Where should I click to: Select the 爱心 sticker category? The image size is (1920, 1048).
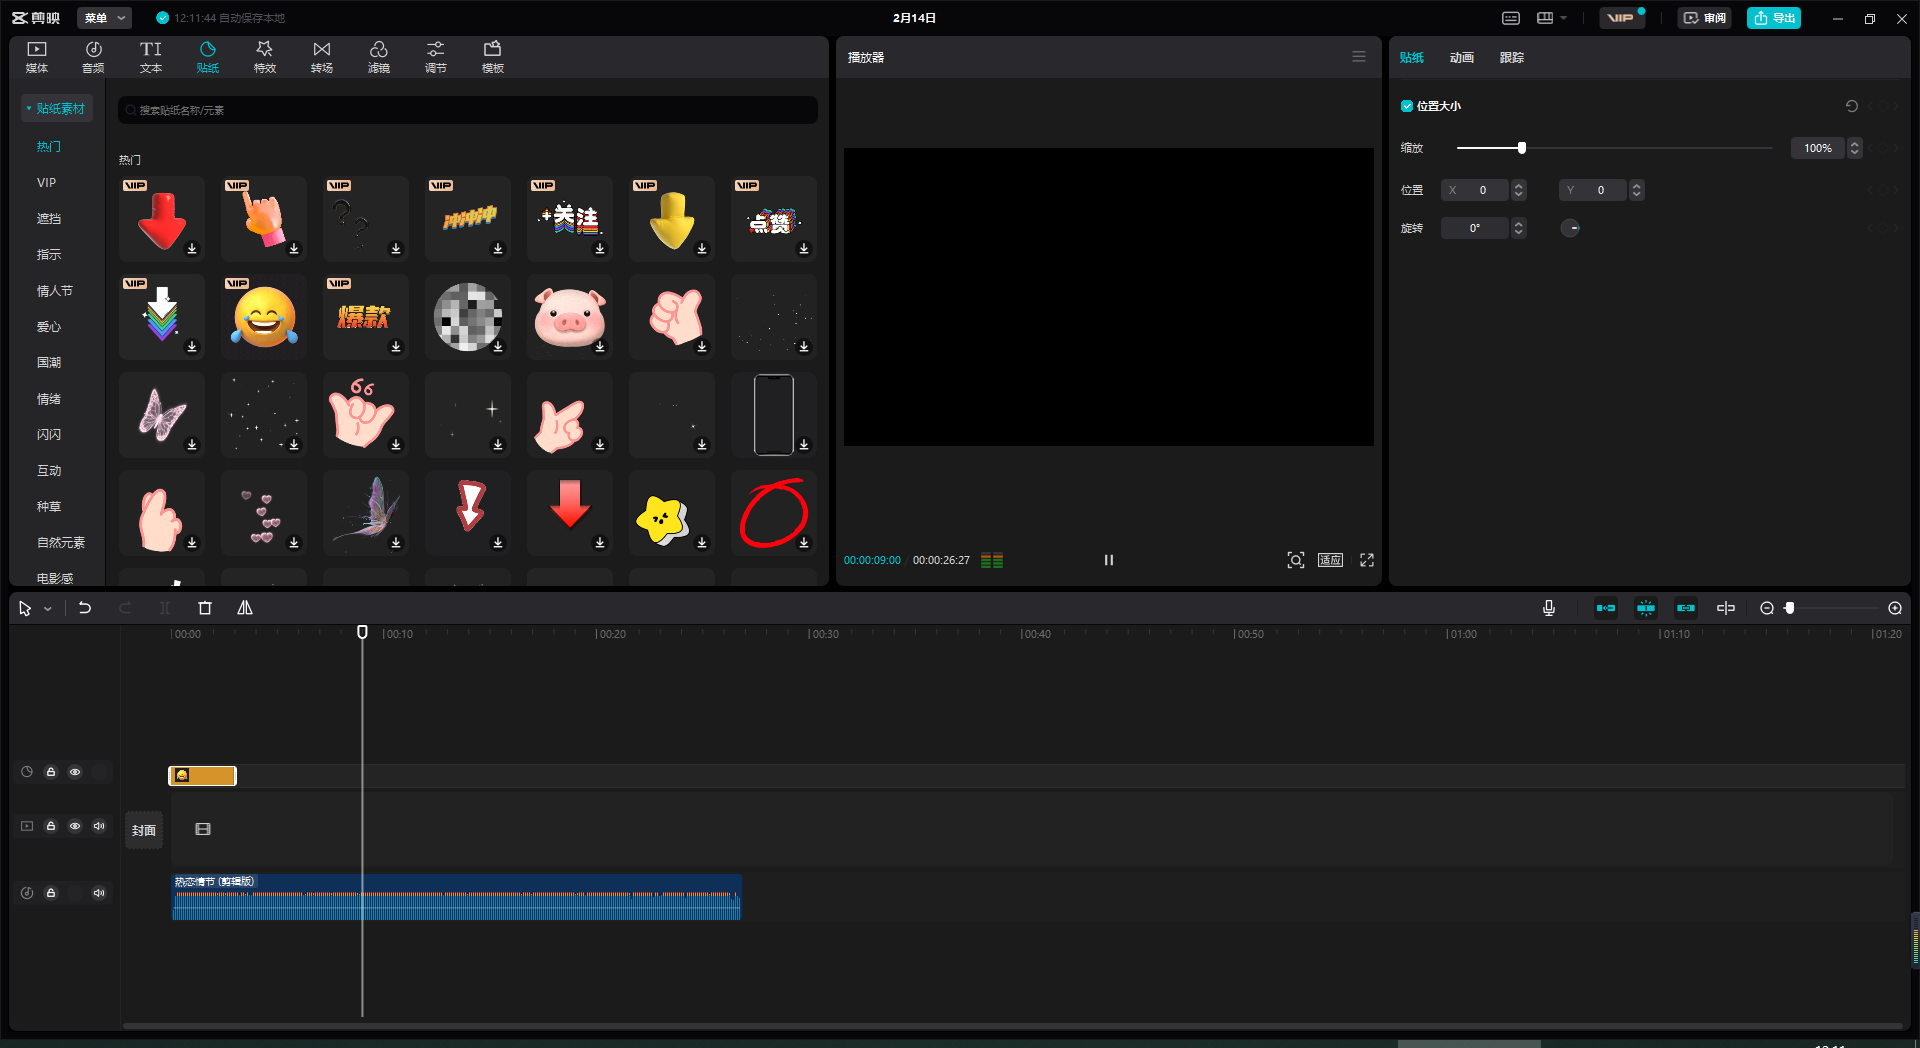click(x=49, y=327)
